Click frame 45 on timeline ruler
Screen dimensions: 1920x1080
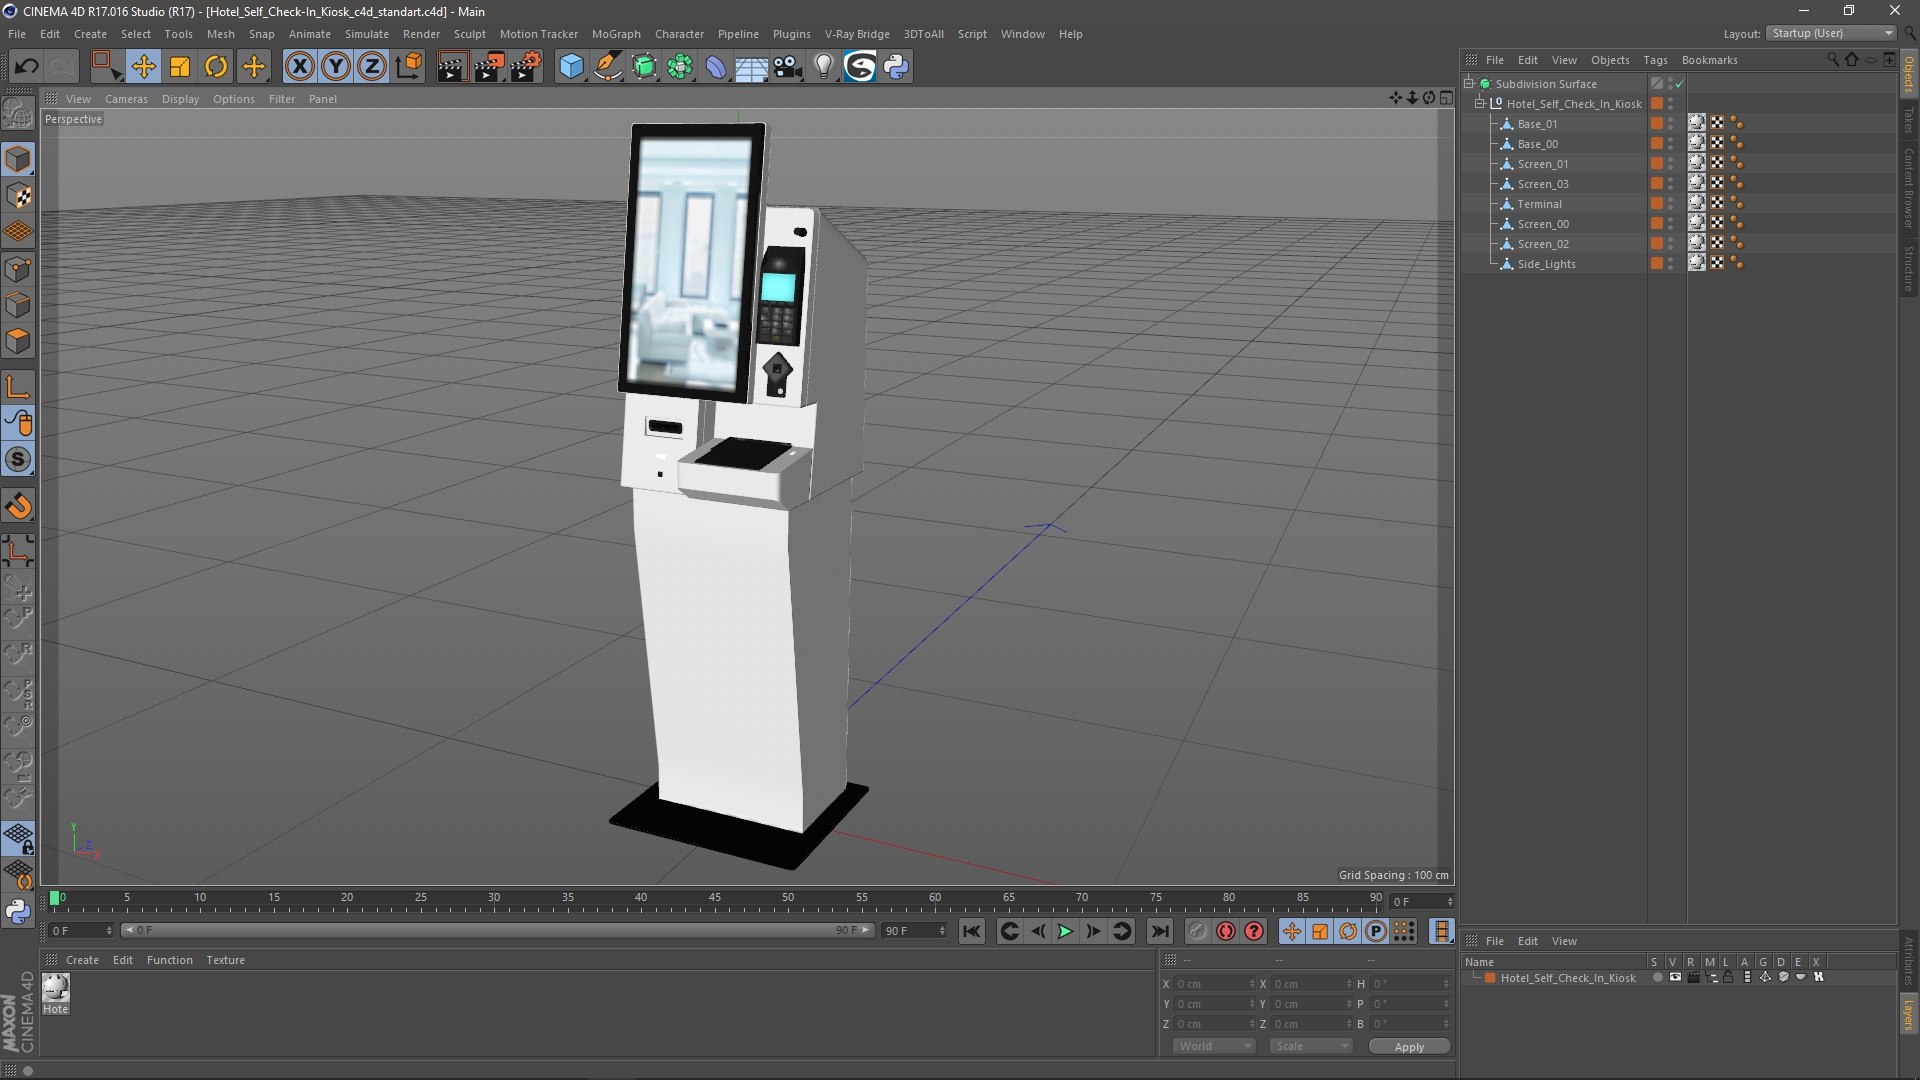pos(714,898)
